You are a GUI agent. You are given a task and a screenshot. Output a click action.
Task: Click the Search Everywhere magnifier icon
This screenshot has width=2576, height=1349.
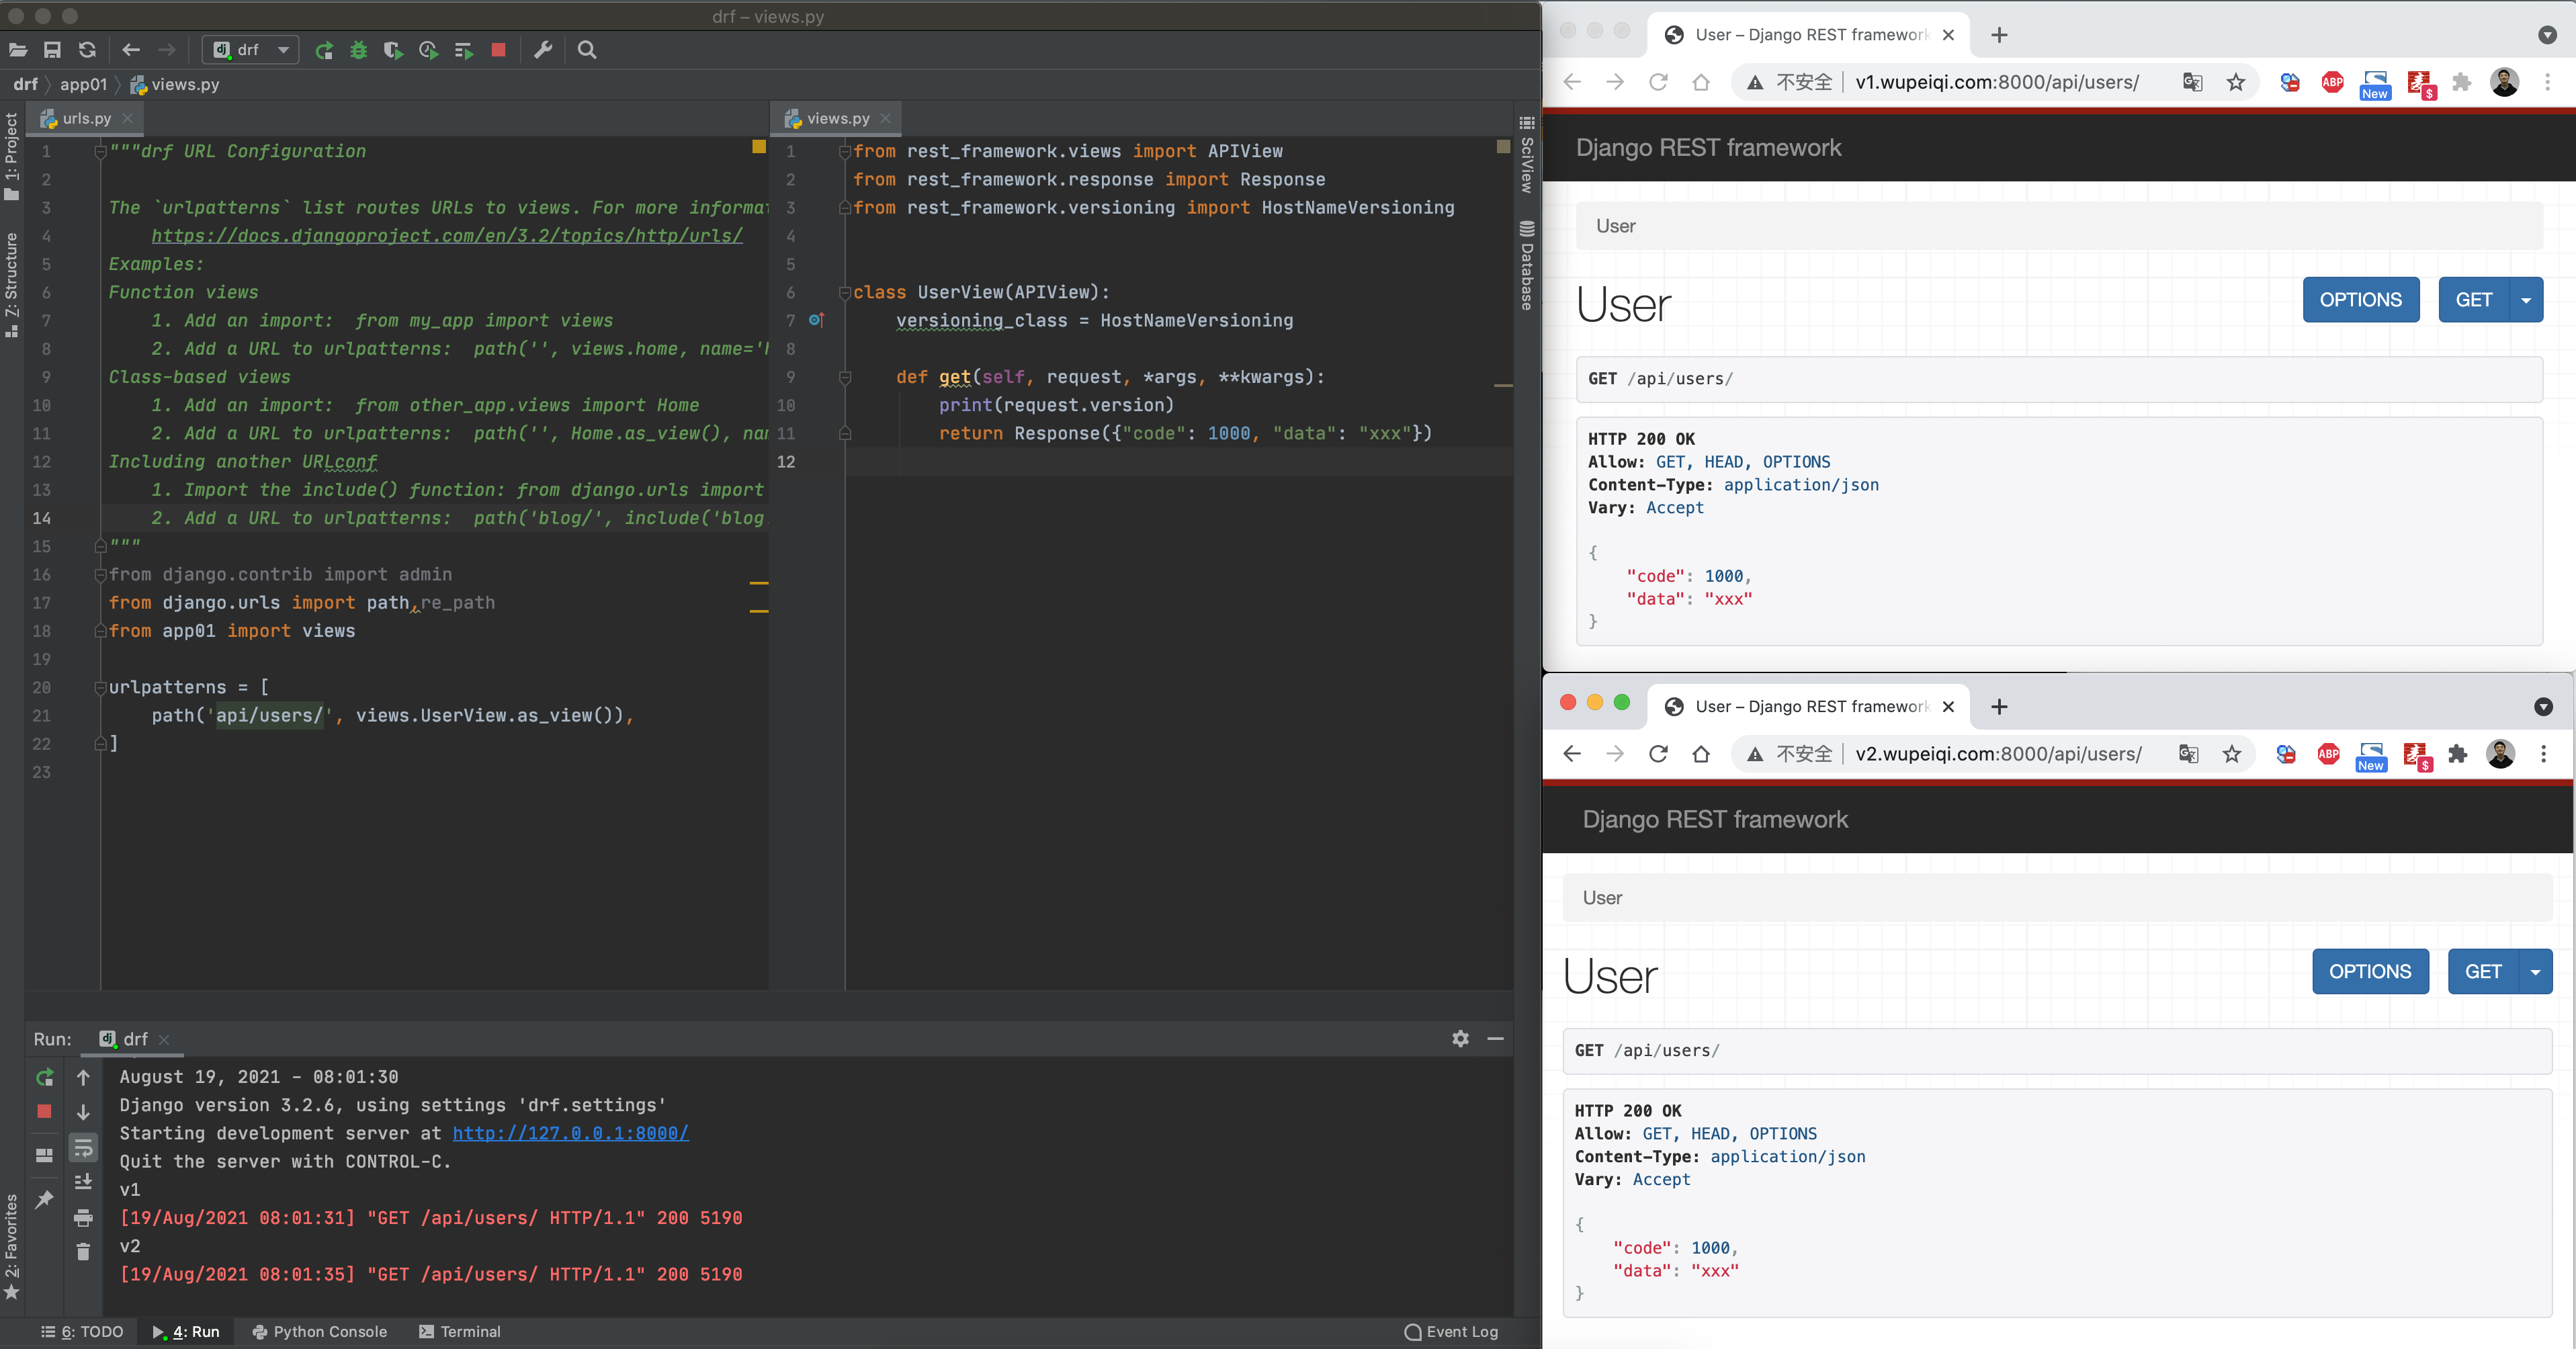(x=587, y=50)
